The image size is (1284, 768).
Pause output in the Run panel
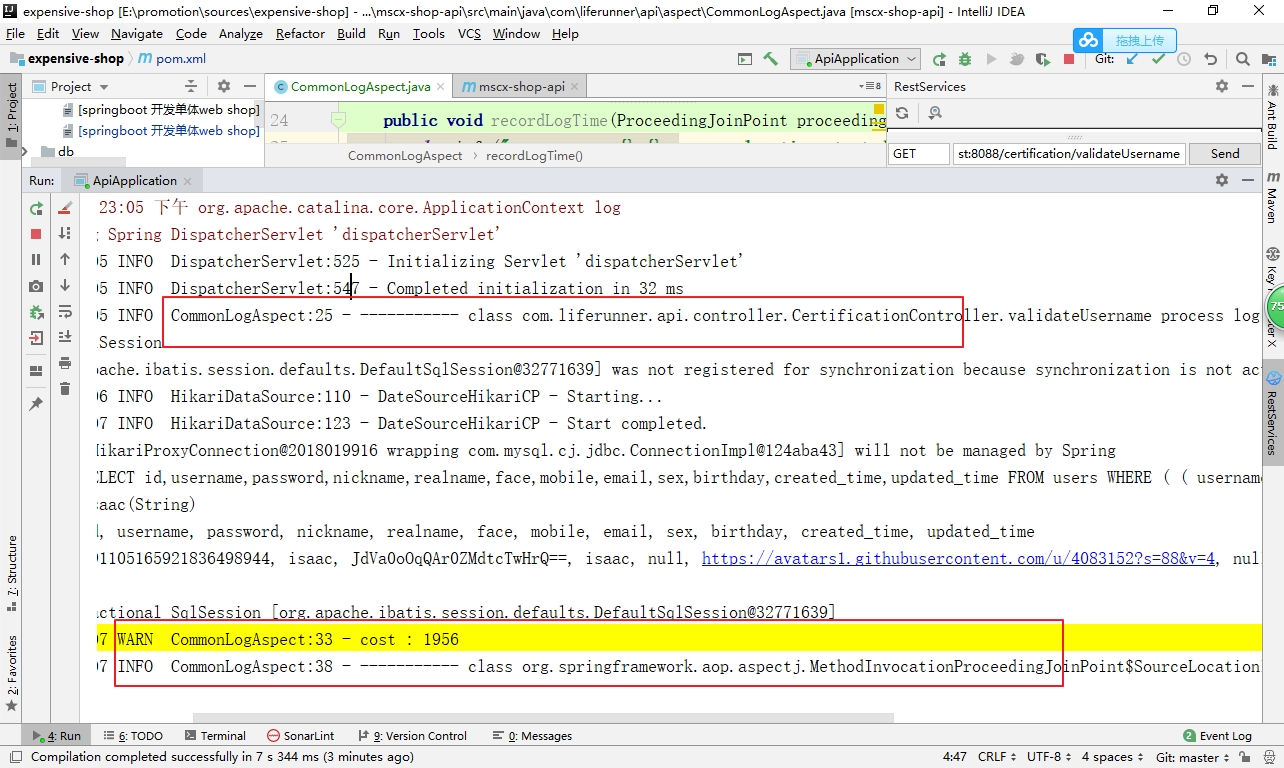[36, 260]
